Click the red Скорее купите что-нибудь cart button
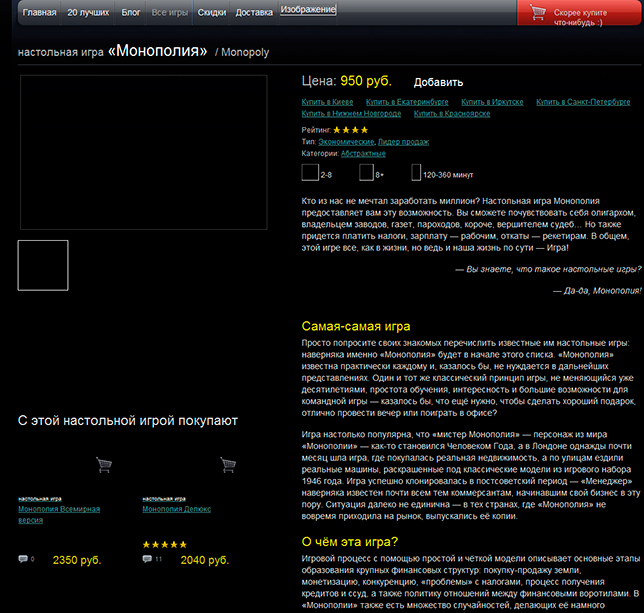This screenshot has width=644, height=613. (580, 13)
